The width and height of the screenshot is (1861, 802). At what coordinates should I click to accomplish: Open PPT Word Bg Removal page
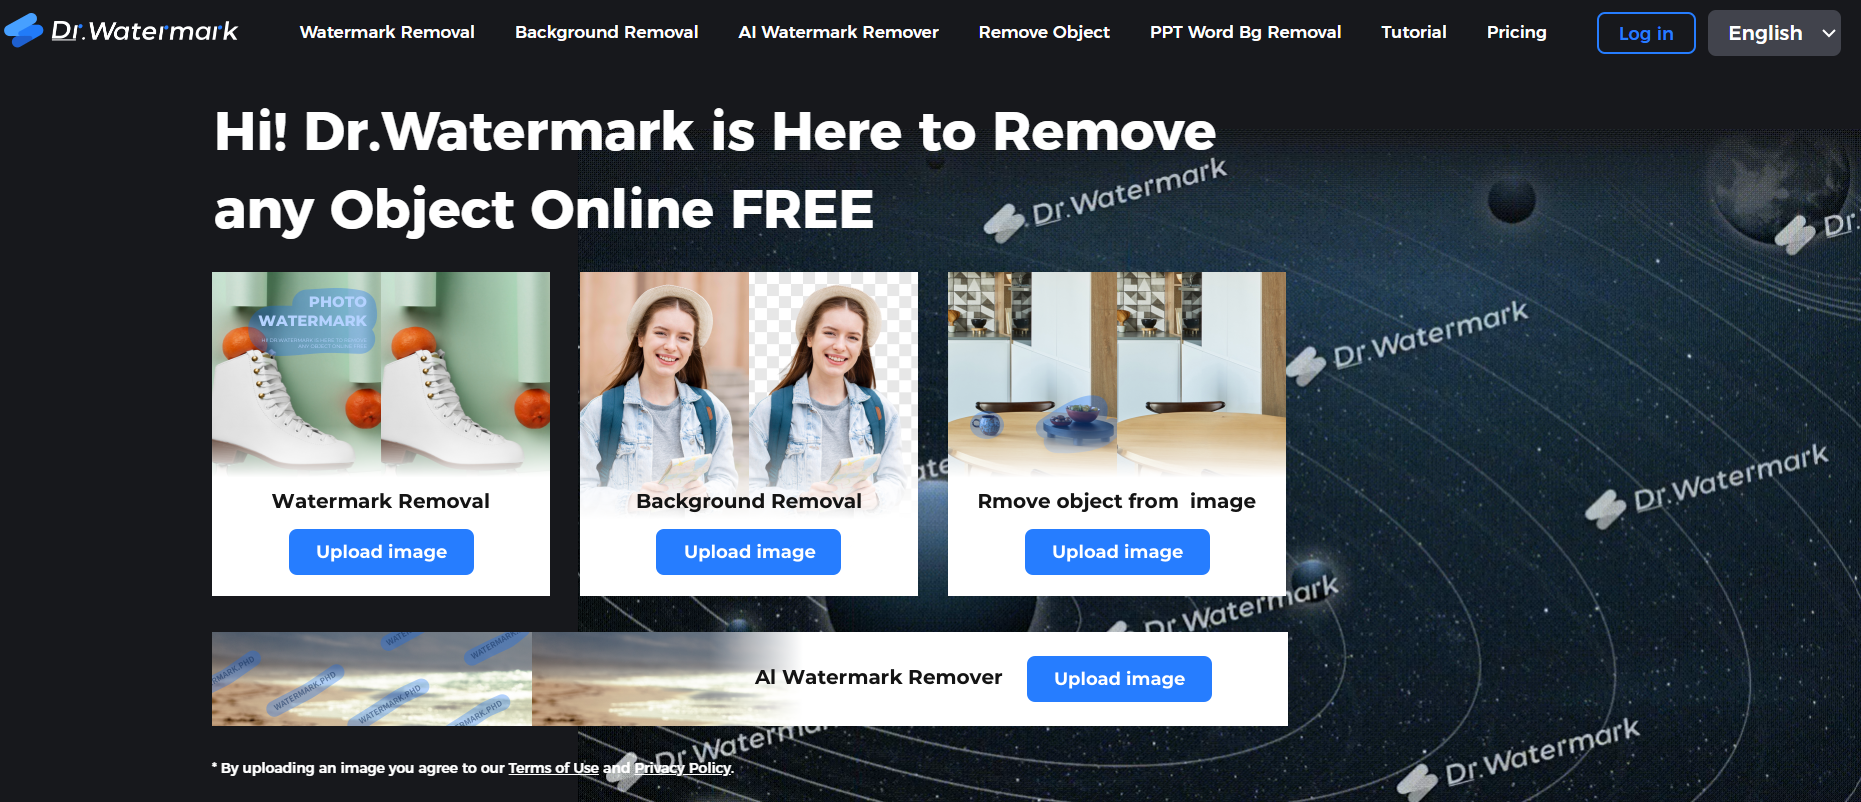[x=1245, y=32]
